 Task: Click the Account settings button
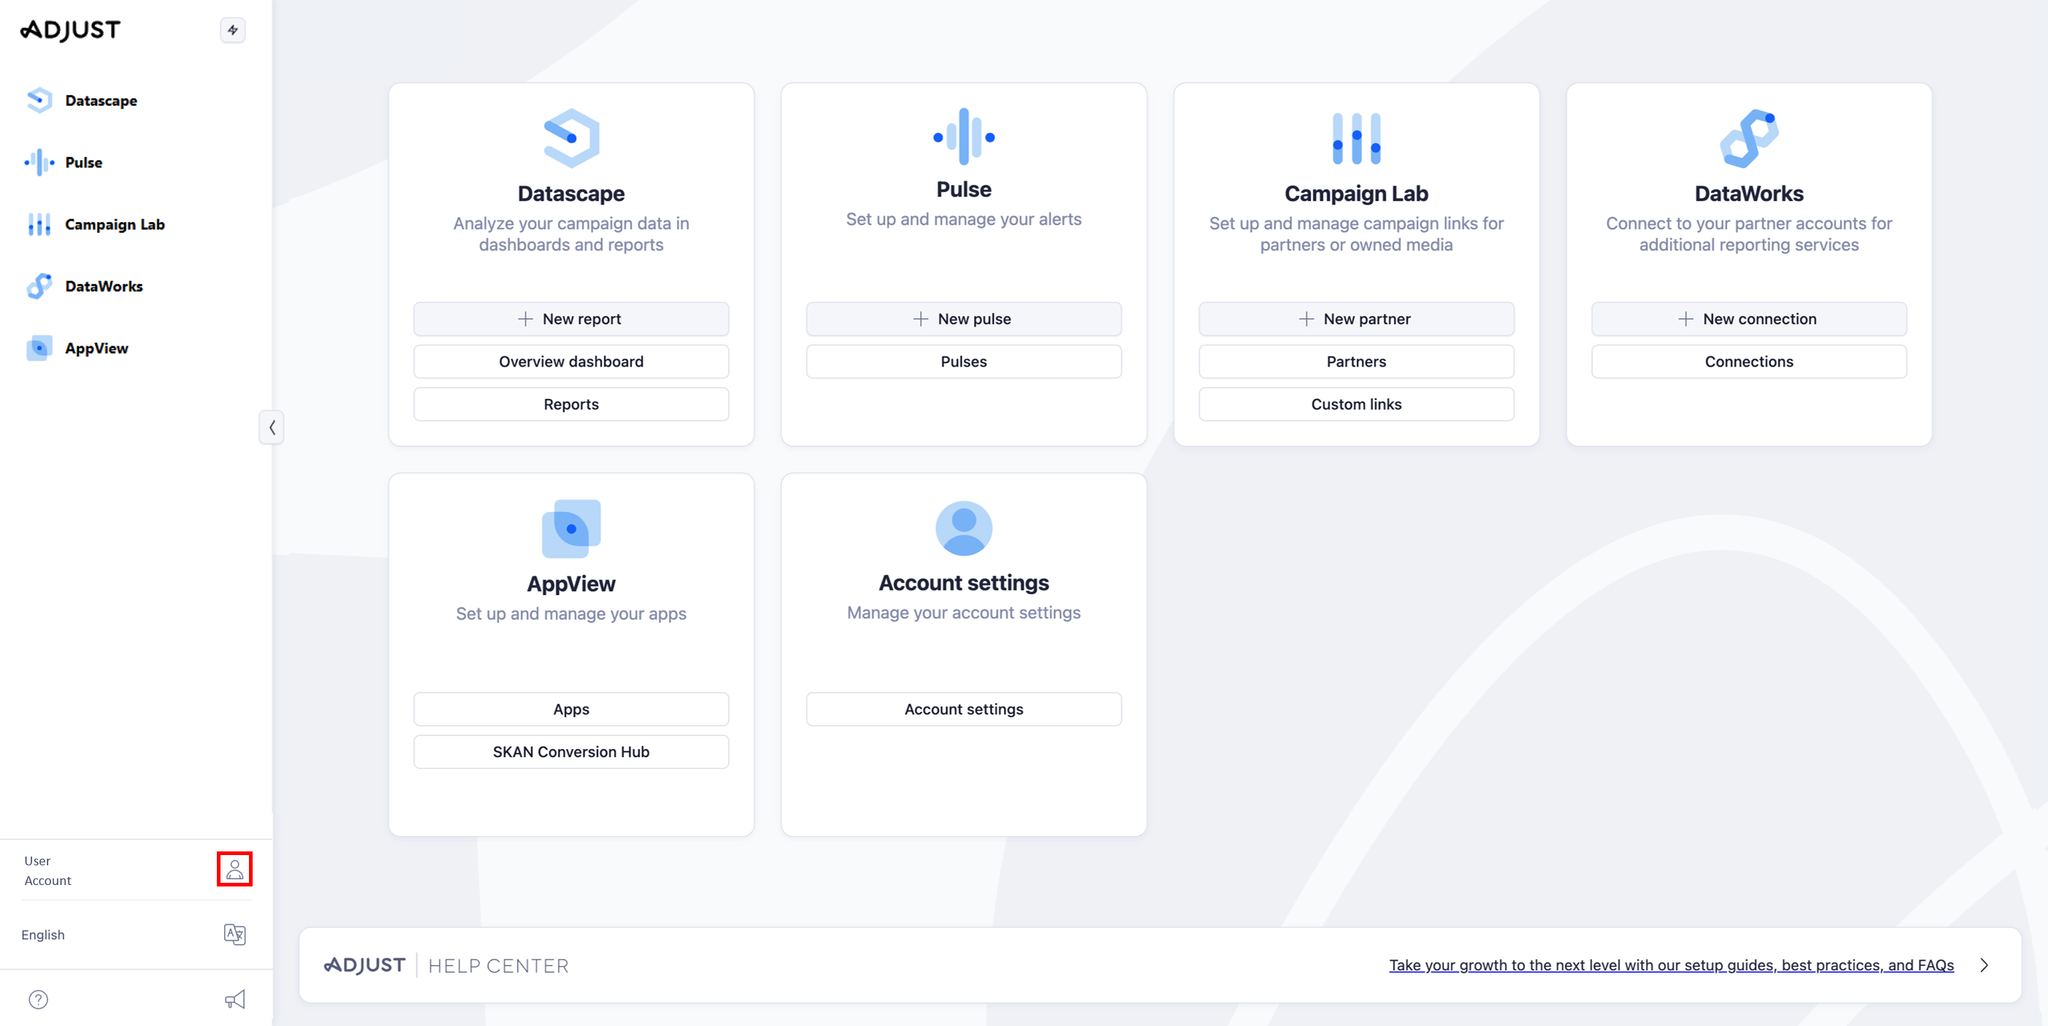click(964, 709)
